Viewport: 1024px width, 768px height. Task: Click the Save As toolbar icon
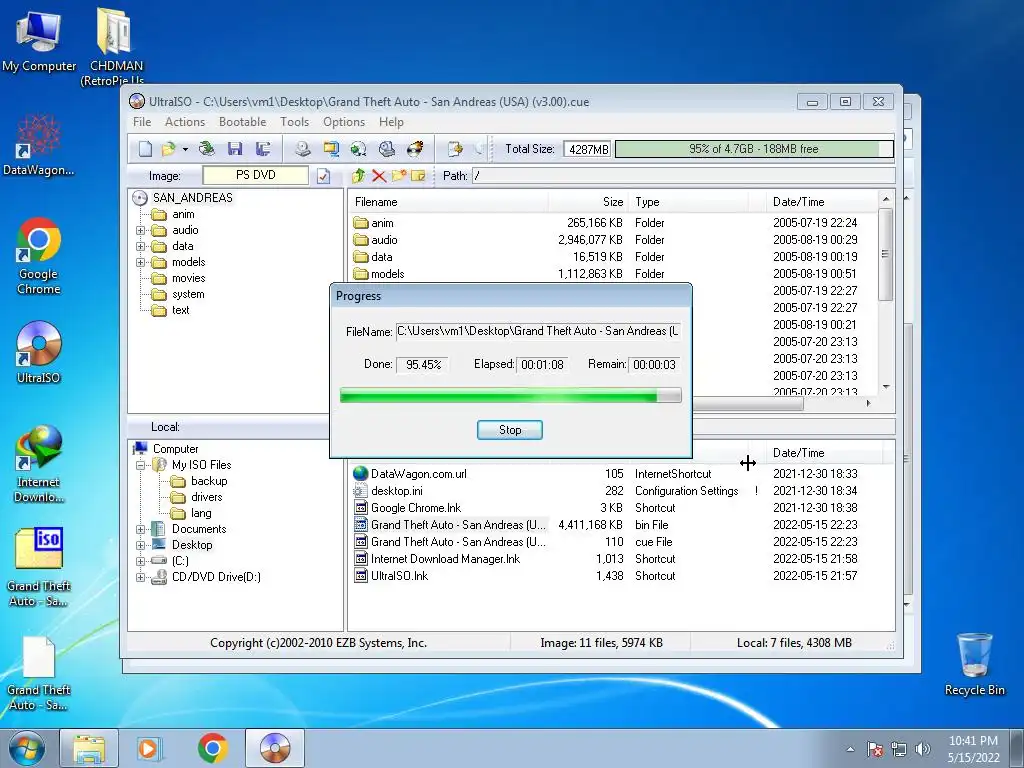[263, 149]
